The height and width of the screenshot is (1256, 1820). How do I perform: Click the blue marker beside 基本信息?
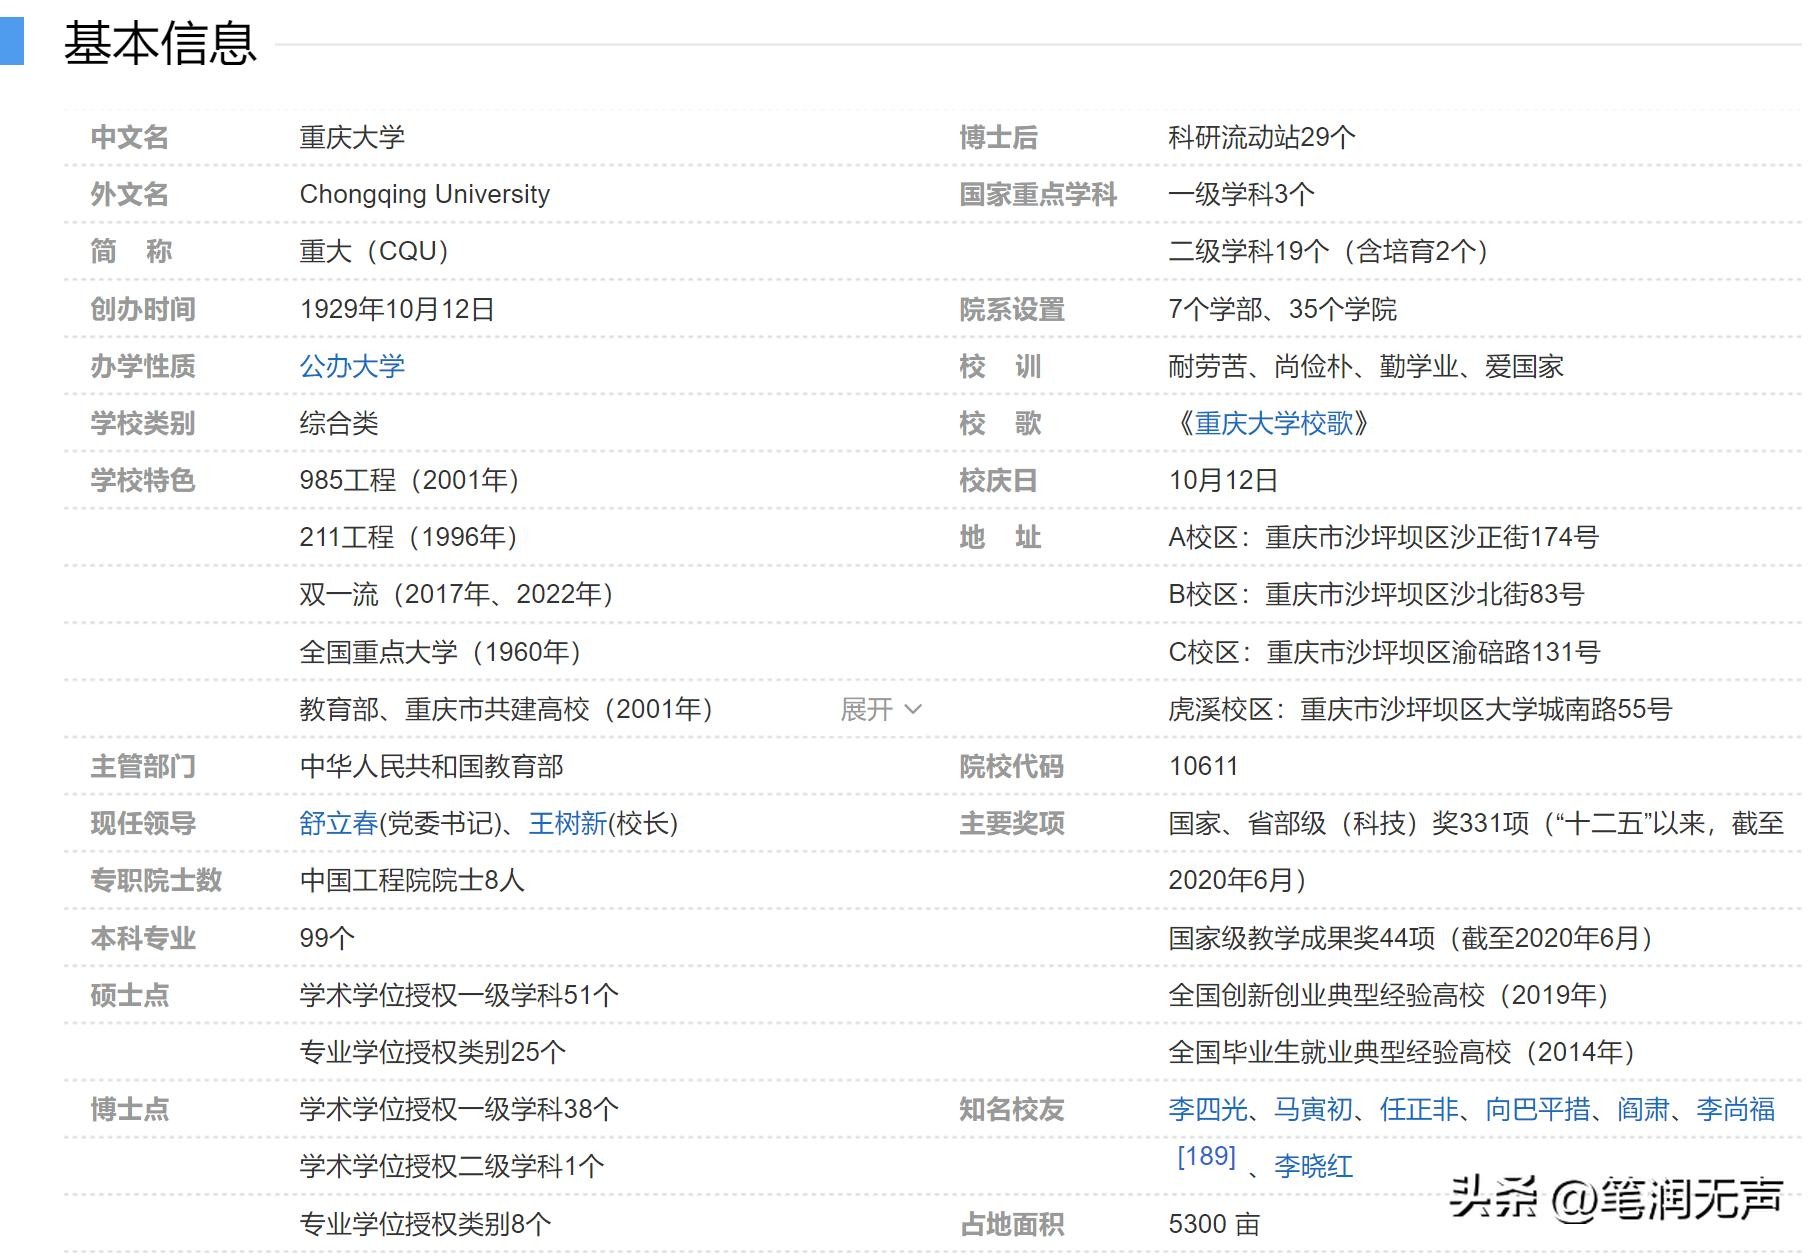tap(11, 42)
